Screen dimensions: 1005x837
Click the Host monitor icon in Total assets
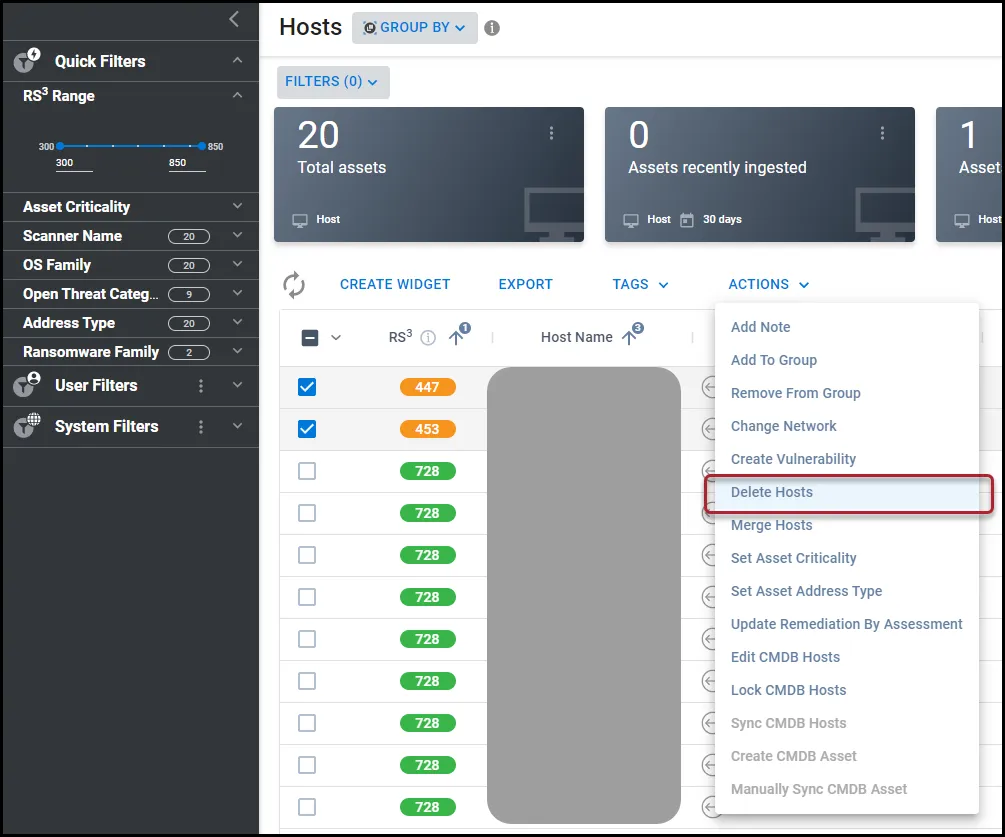pyautogui.click(x=300, y=220)
